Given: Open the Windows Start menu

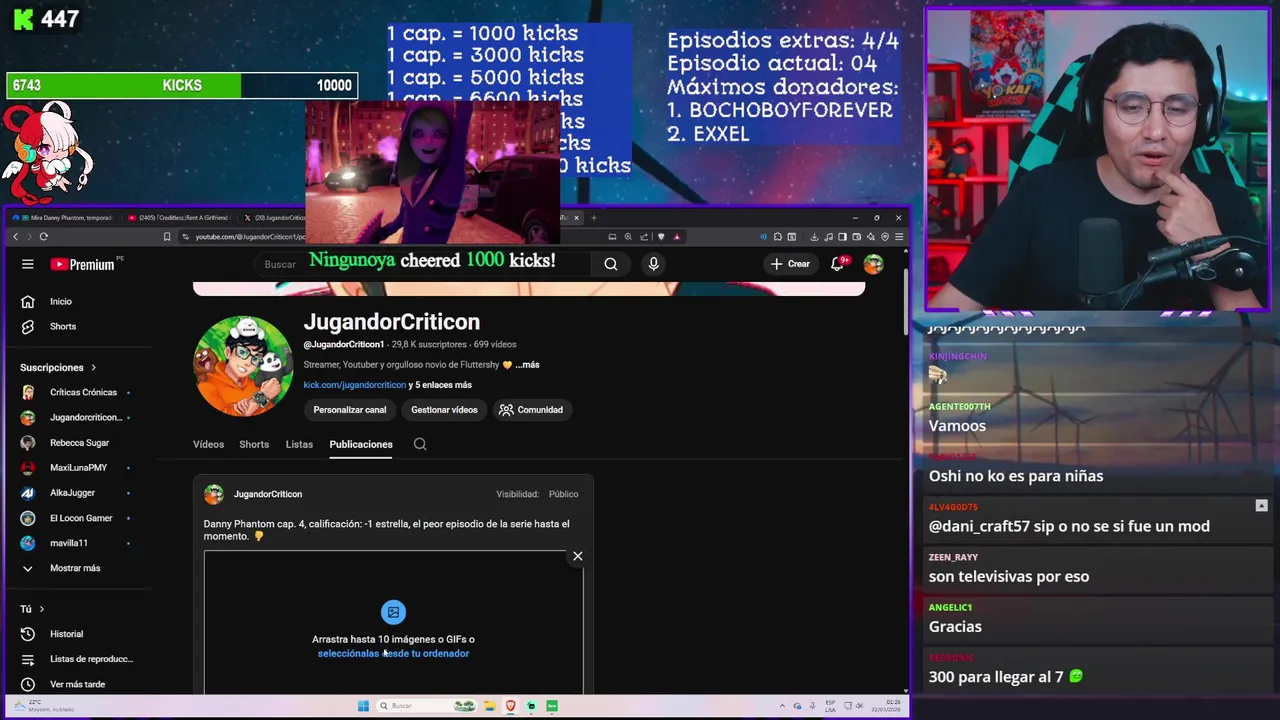Looking at the screenshot, I should point(363,706).
